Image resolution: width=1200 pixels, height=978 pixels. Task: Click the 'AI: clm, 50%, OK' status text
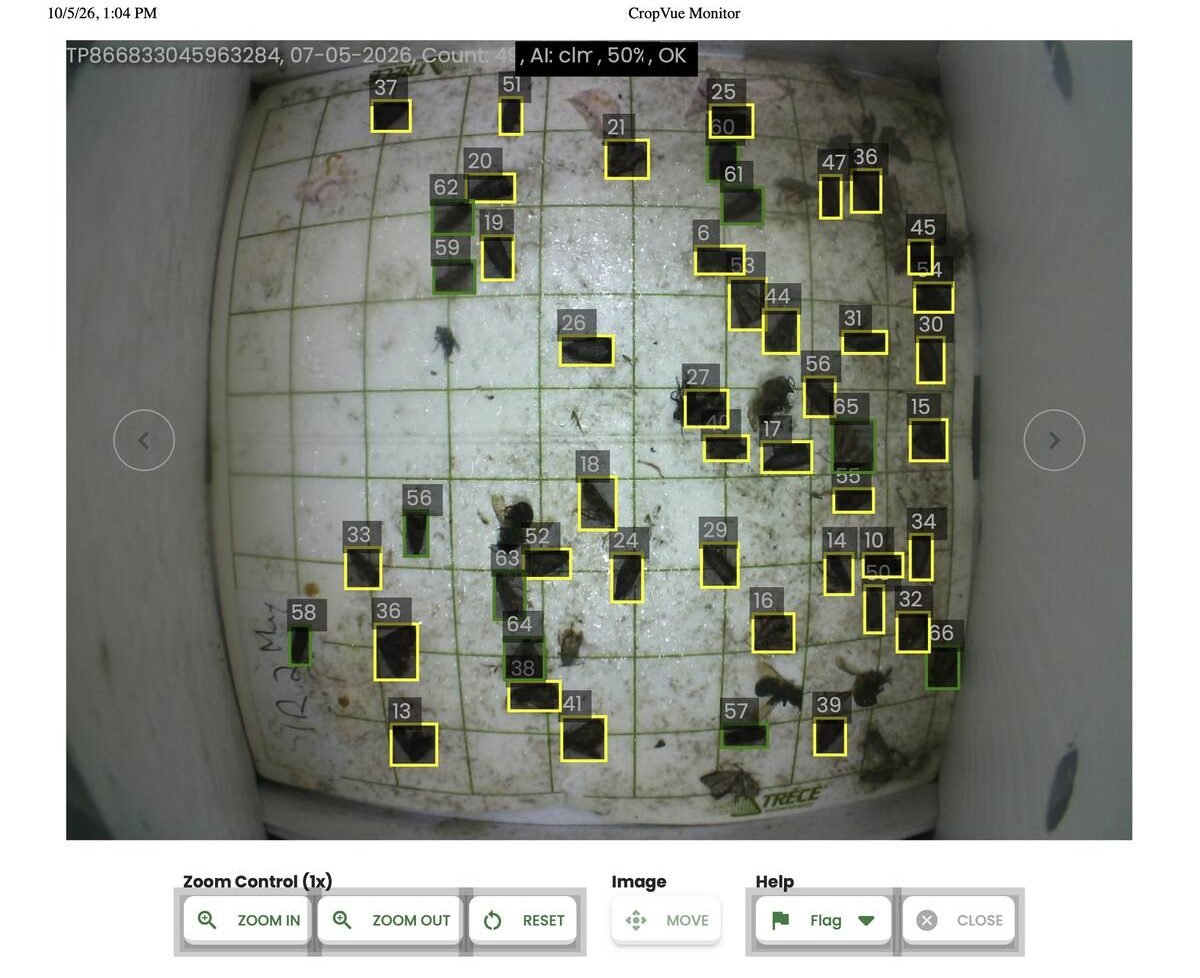(609, 55)
